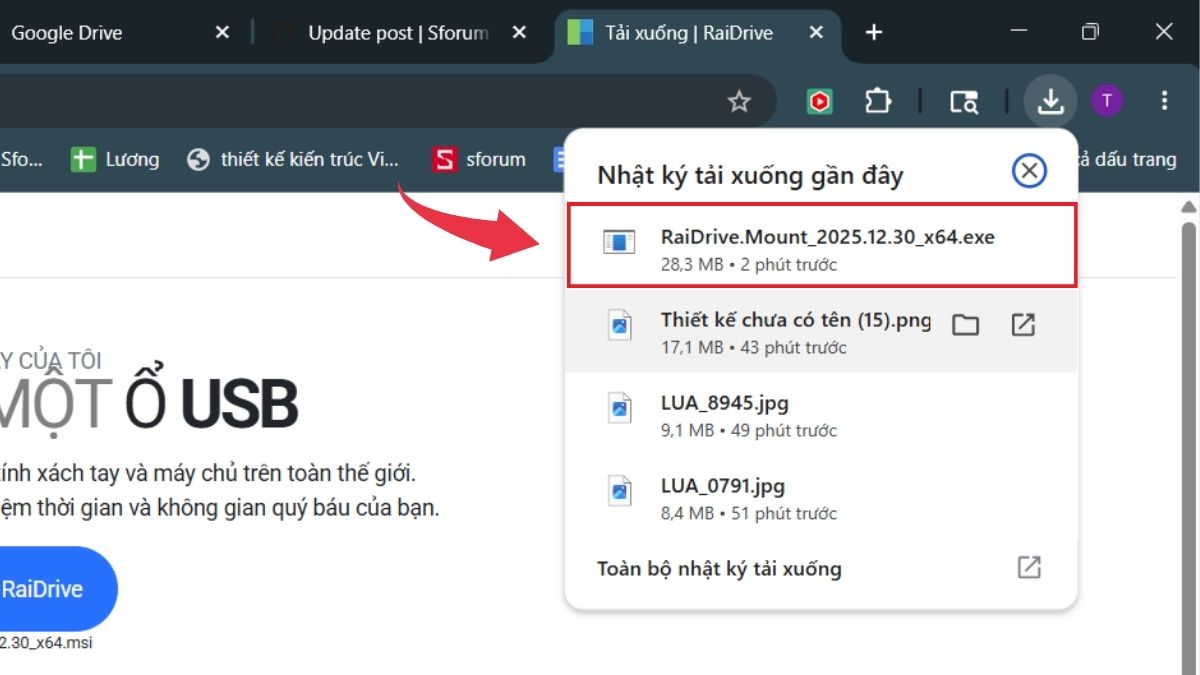Click the page scrollbar up arrow

click(1188, 208)
